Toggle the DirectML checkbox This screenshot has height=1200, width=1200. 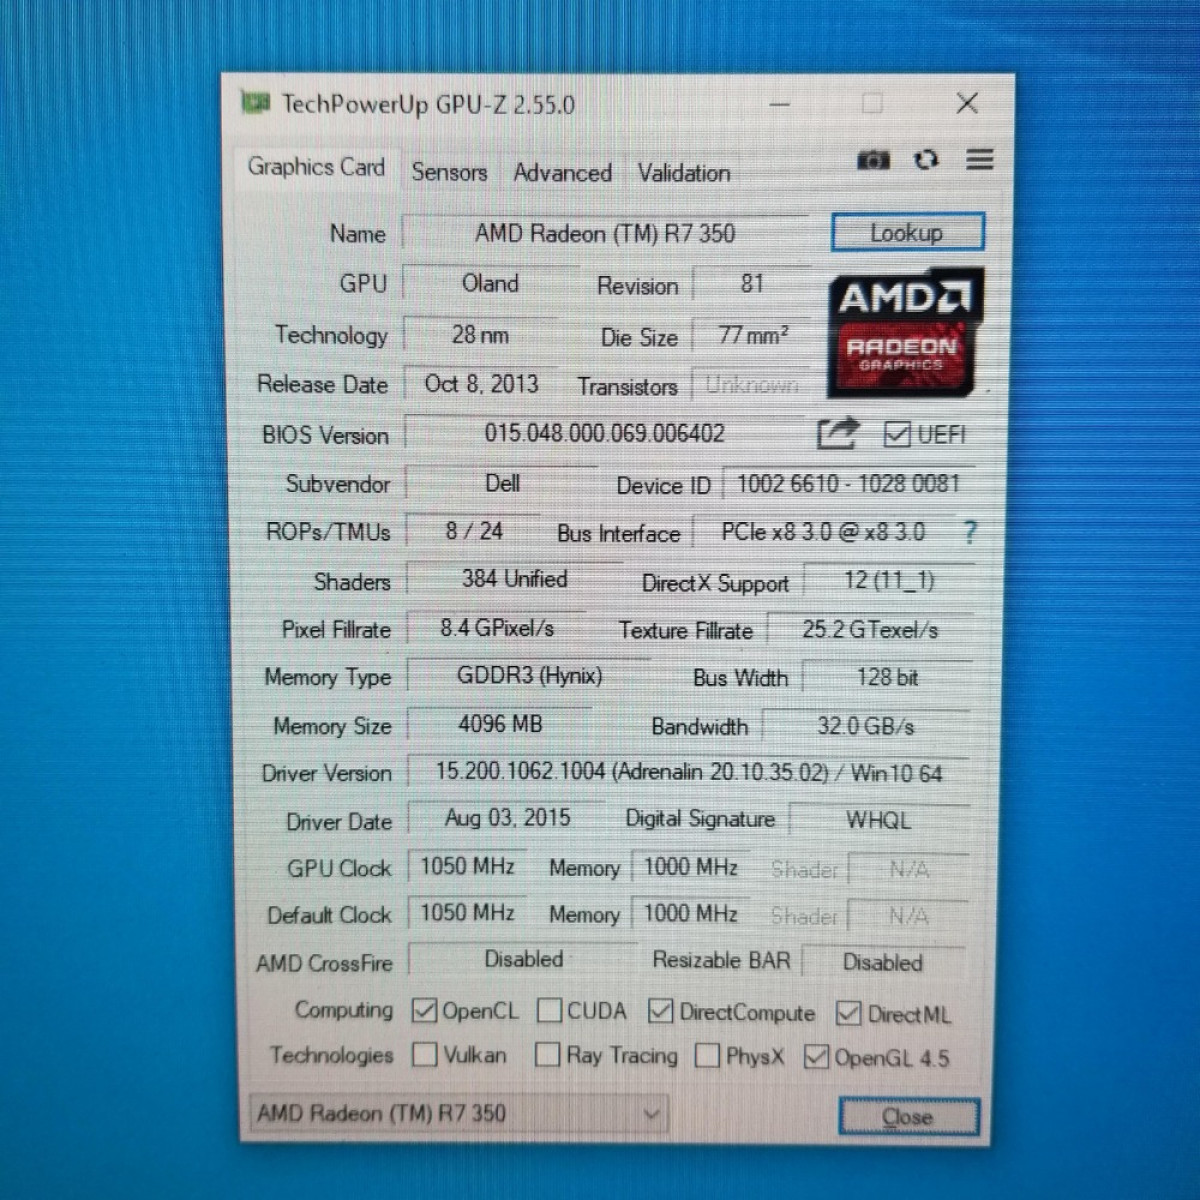tap(848, 1014)
